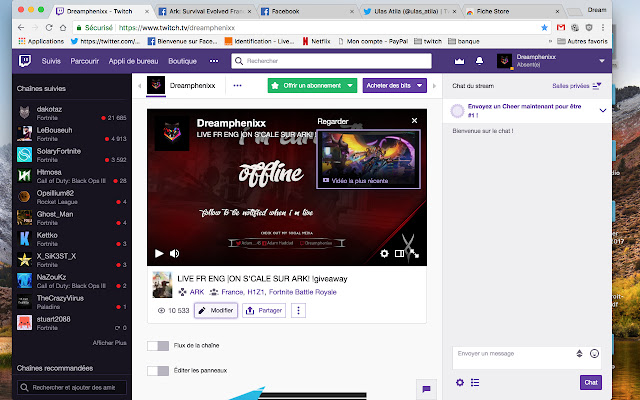Open the emote picker smiley

594,353
